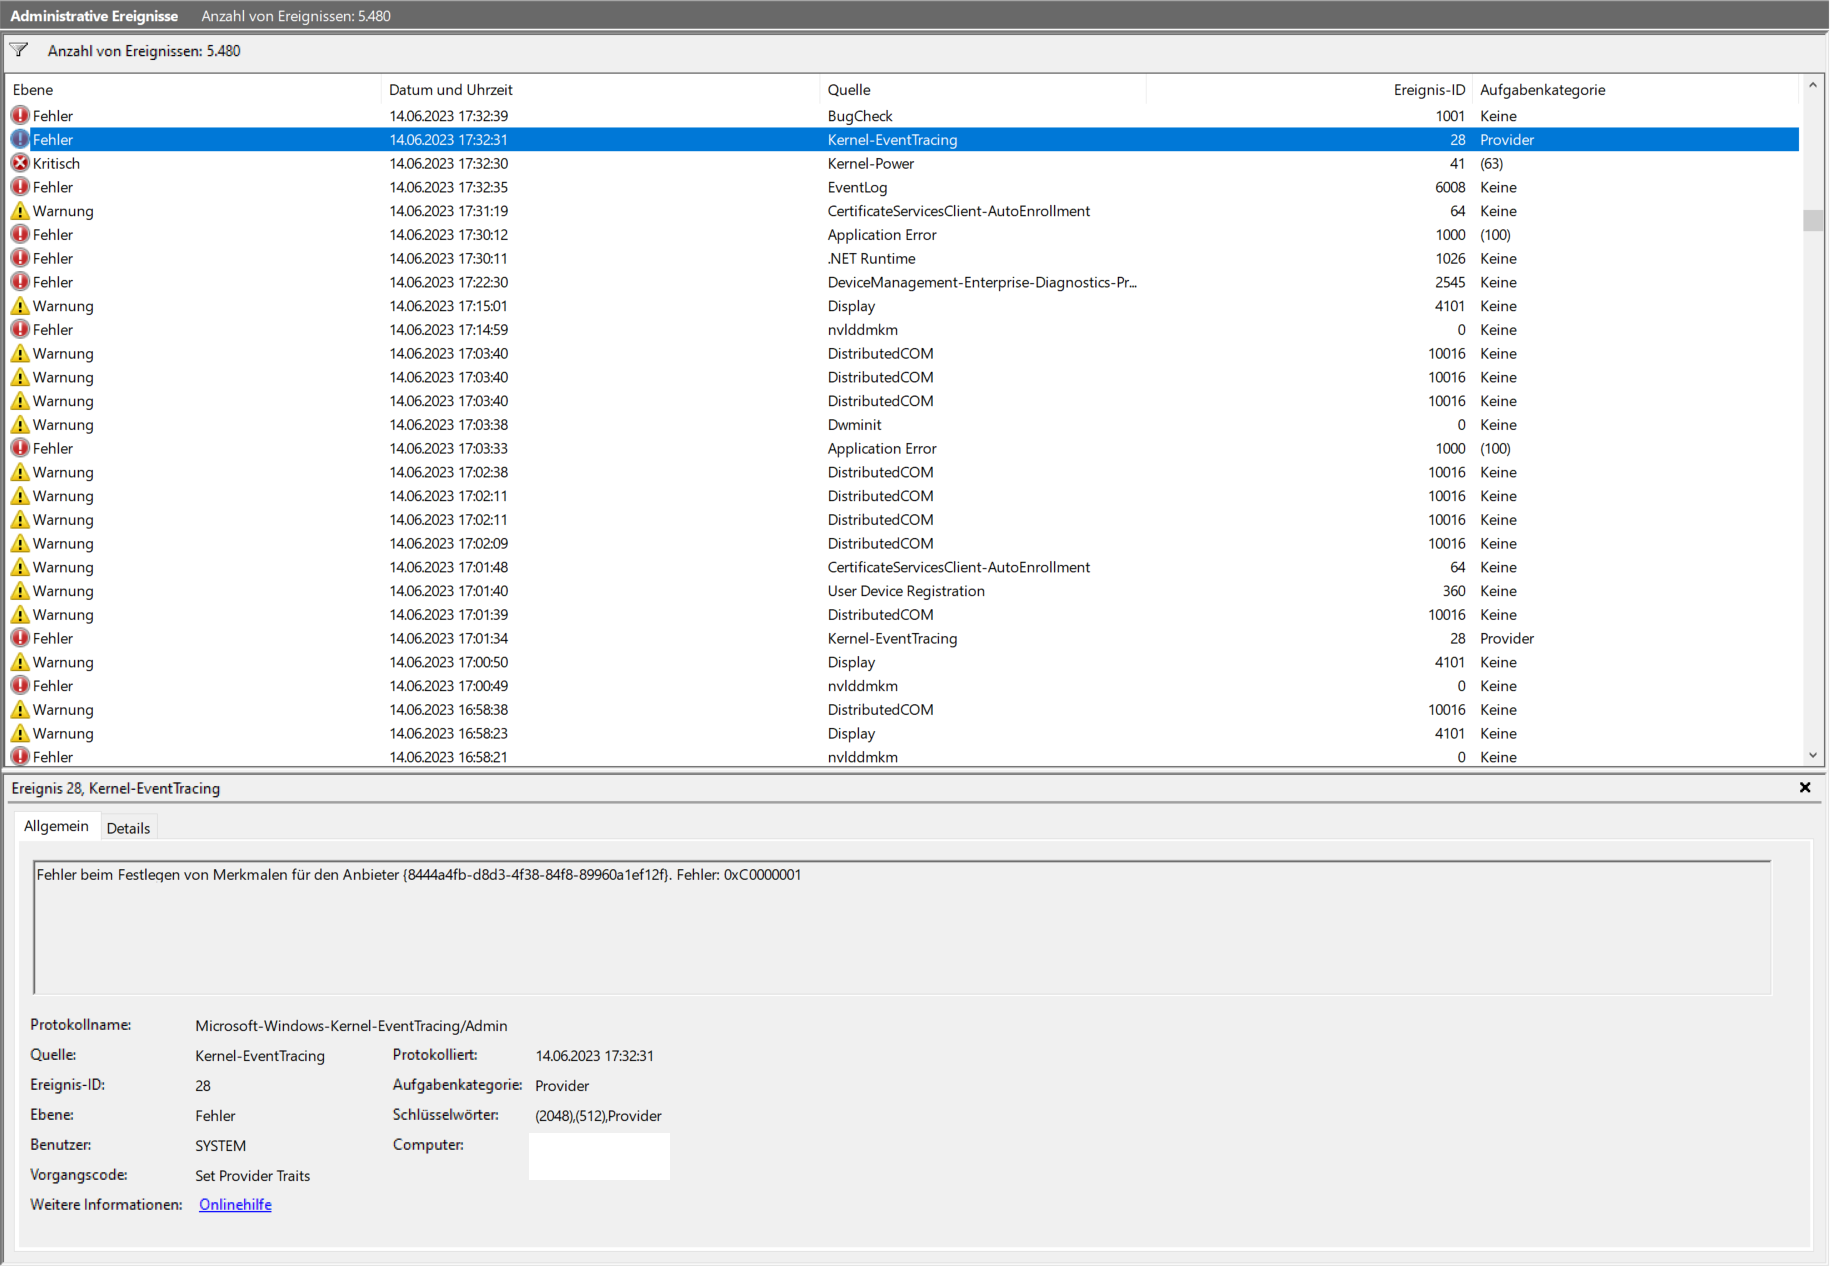
Task: Sort by the Aufgabenkategorie column header
Action: 1635,90
